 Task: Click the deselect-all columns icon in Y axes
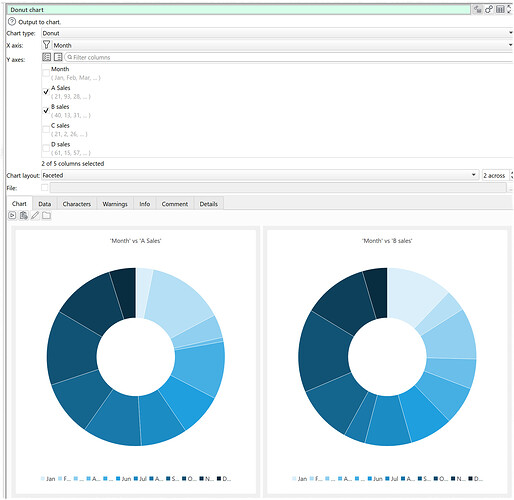click(x=58, y=57)
